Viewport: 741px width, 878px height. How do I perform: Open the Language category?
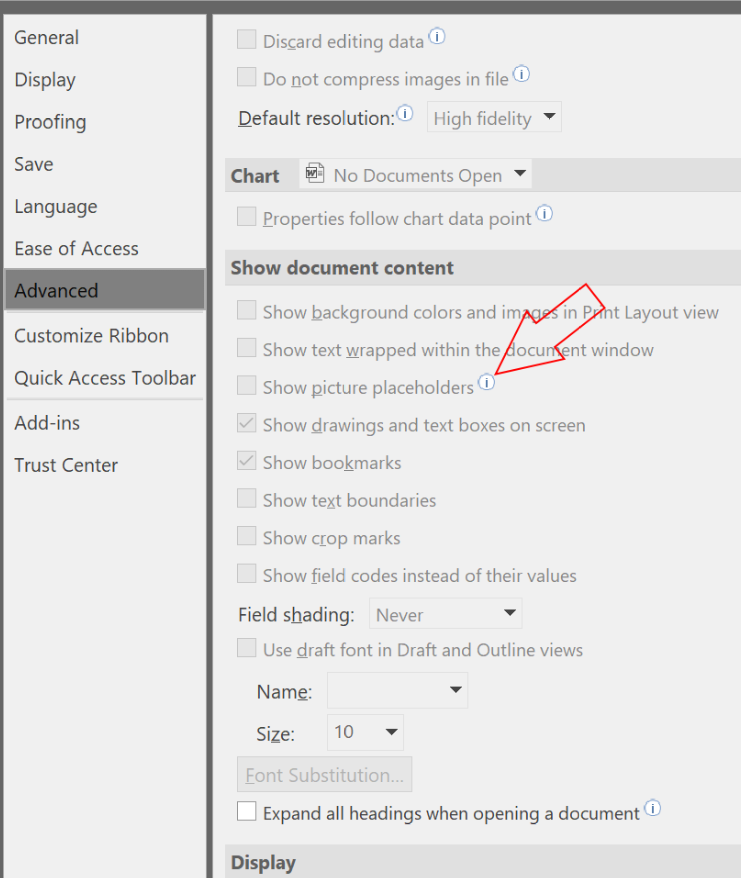[x=105, y=207]
